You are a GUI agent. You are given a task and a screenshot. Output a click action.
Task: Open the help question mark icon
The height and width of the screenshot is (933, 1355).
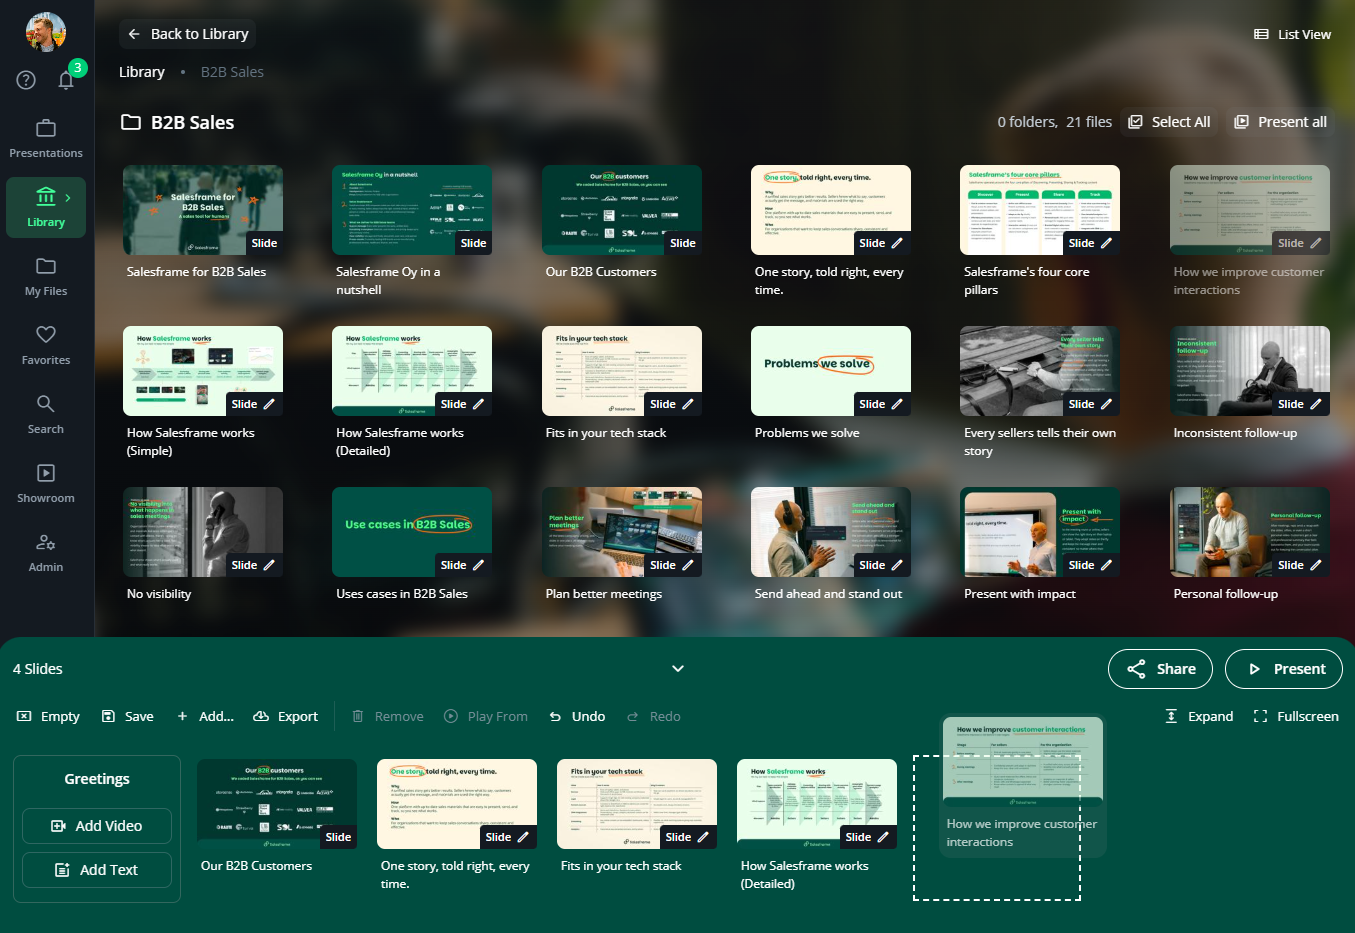click(26, 80)
